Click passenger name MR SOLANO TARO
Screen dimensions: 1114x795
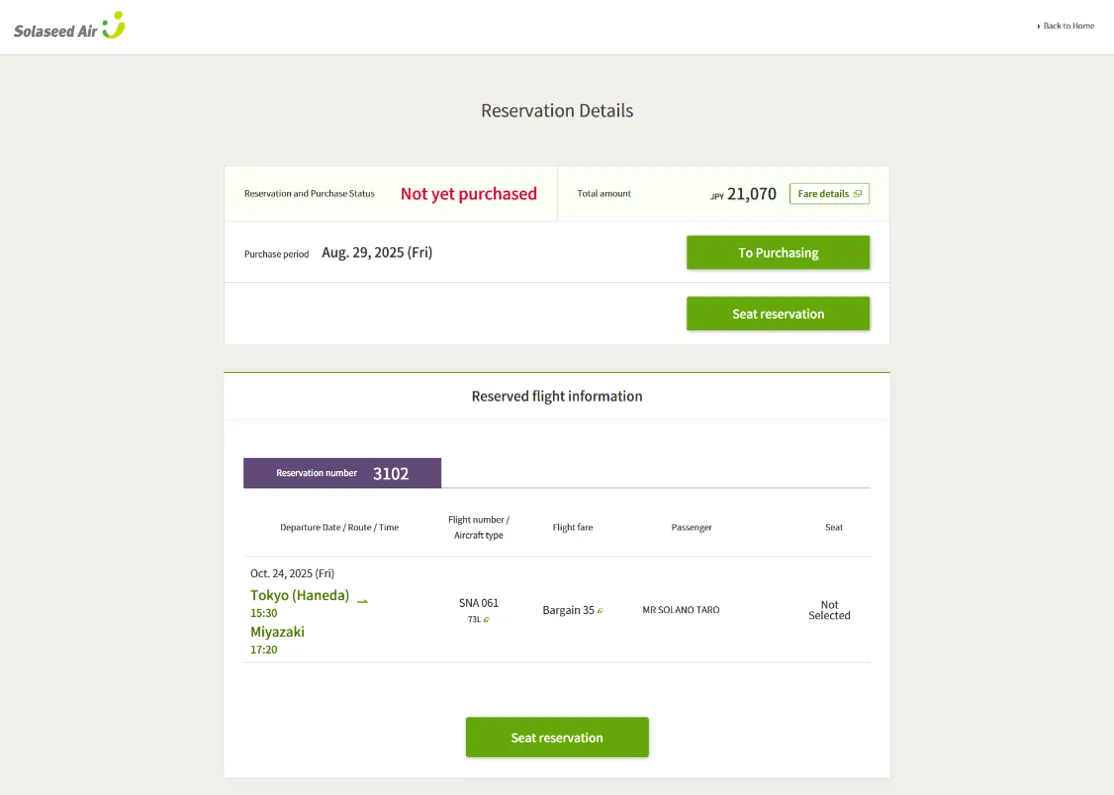(x=680, y=610)
